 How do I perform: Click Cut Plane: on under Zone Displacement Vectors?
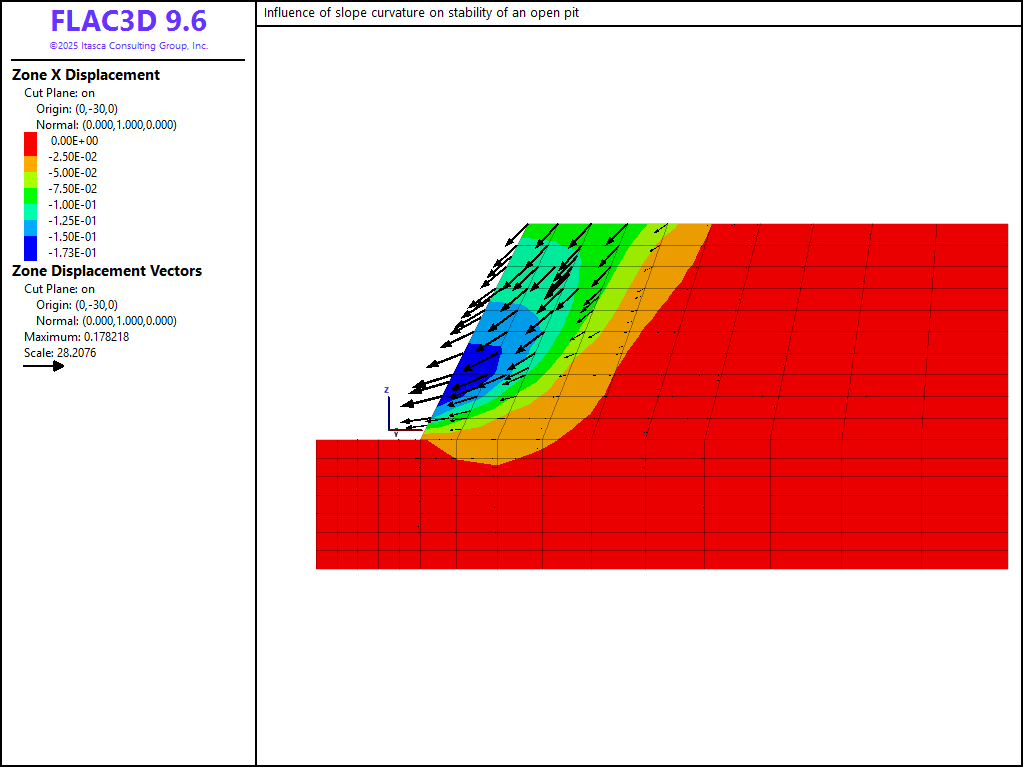[60, 289]
